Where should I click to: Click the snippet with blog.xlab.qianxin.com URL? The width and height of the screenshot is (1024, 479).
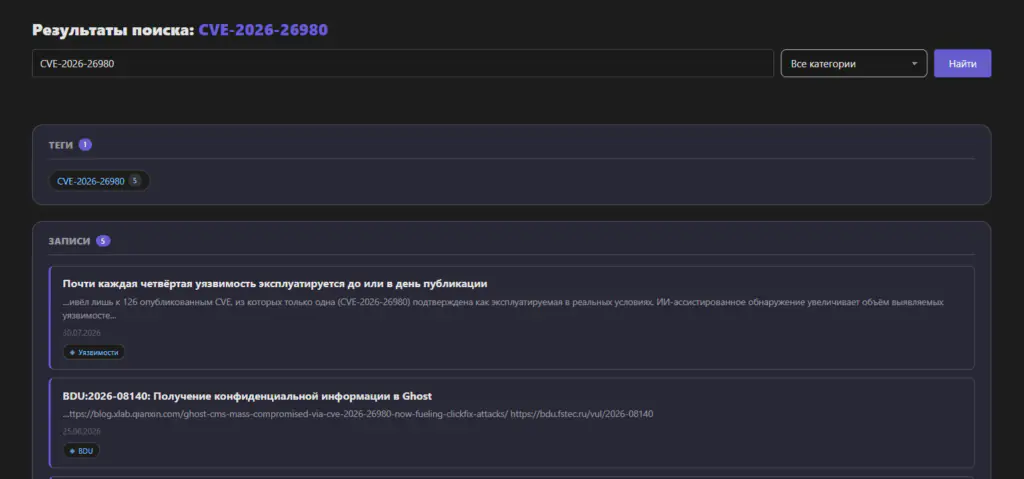[358, 414]
